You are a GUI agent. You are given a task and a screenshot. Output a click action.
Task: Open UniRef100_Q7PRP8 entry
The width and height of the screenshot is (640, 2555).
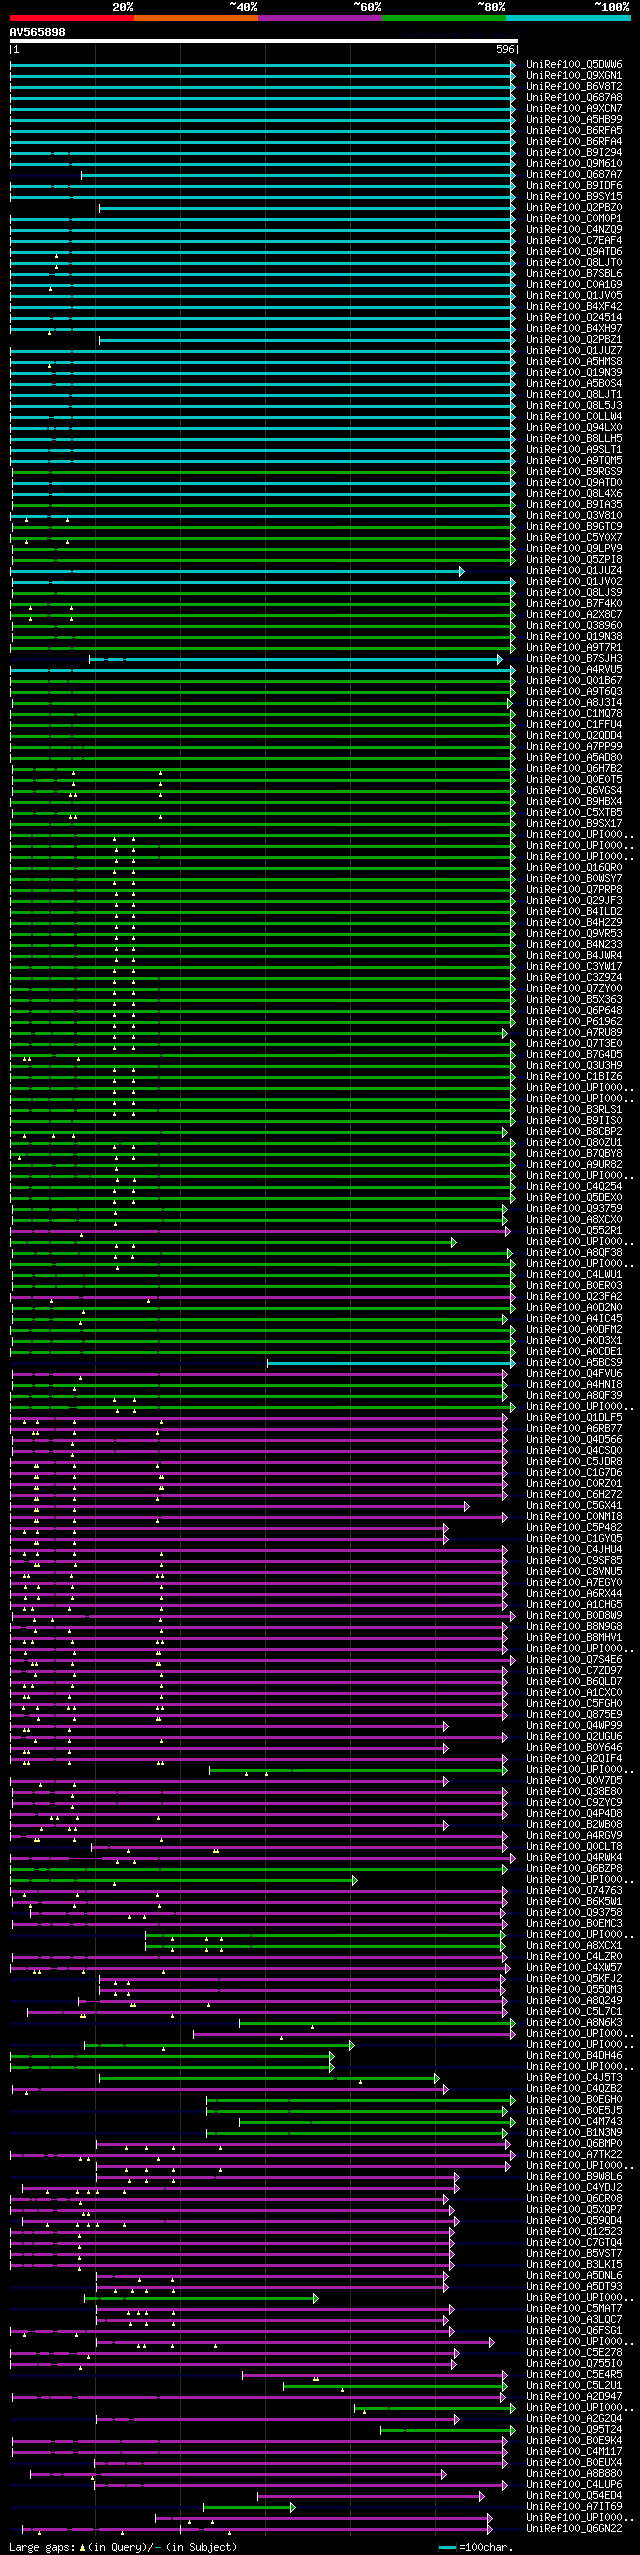pyautogui.click(x=574, y=890)
